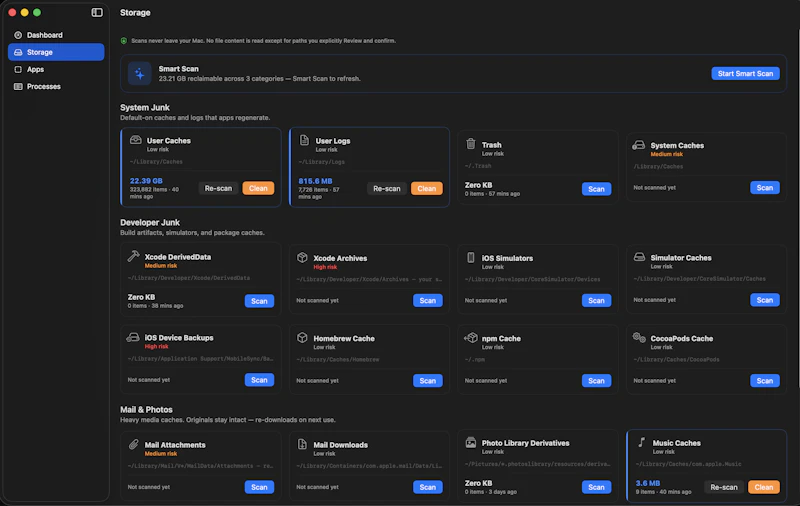800x506 pixels.
Task: Click the Xcode Archives box icon
Action: click(x=302, y=258)
